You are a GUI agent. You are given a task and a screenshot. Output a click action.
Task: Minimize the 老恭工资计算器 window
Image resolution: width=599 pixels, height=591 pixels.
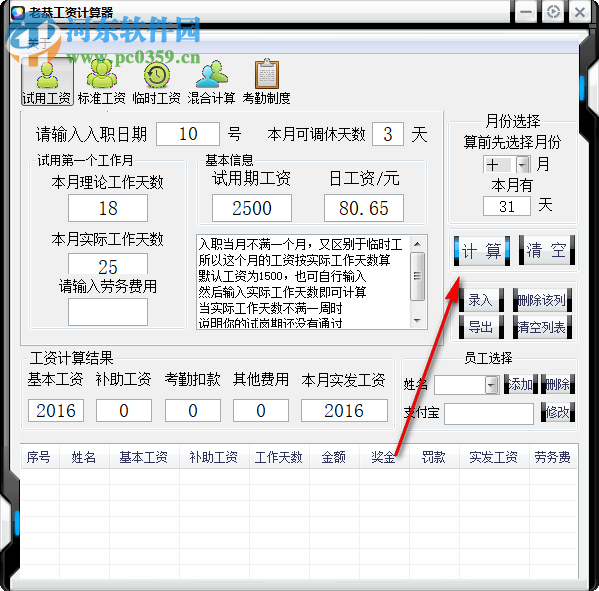pyautogui.click(x=526, y=12)
